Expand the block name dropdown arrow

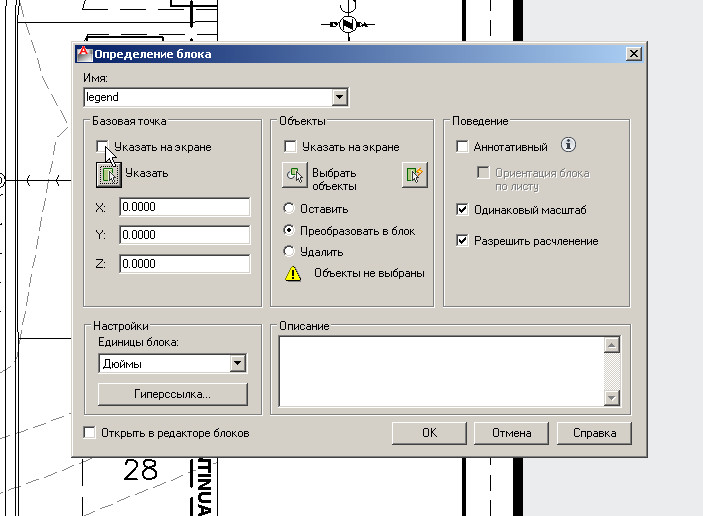pyautogui.click(x=339, y=97)
